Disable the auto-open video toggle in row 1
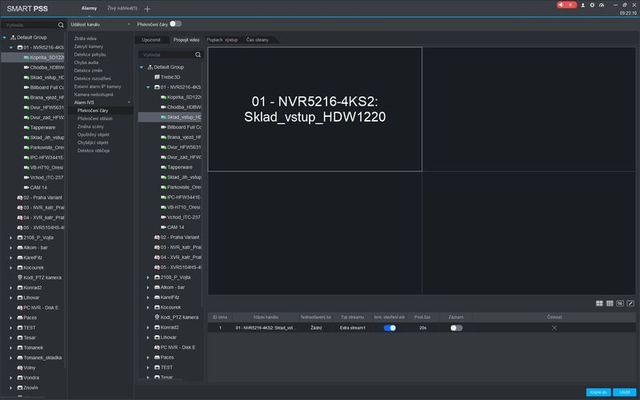This screenshot has width=640, height=400. tap(389, 327)
